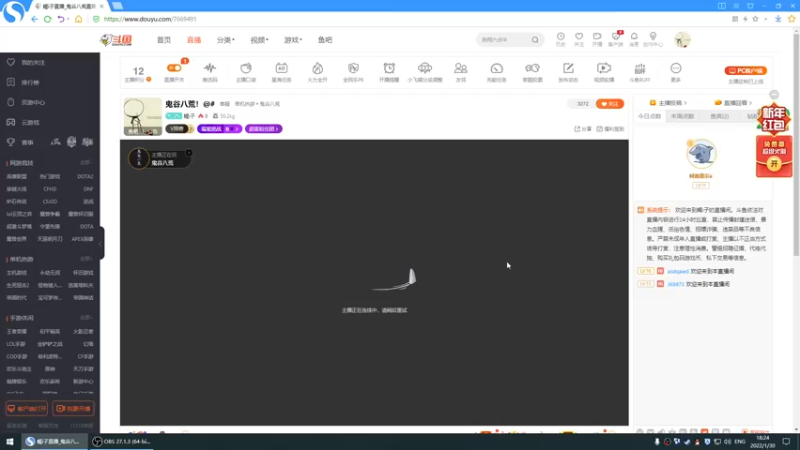The height and width of the screenshot is (450, 800).
Task: Open the 更多 three-dots icon
Action: point(676,68)
